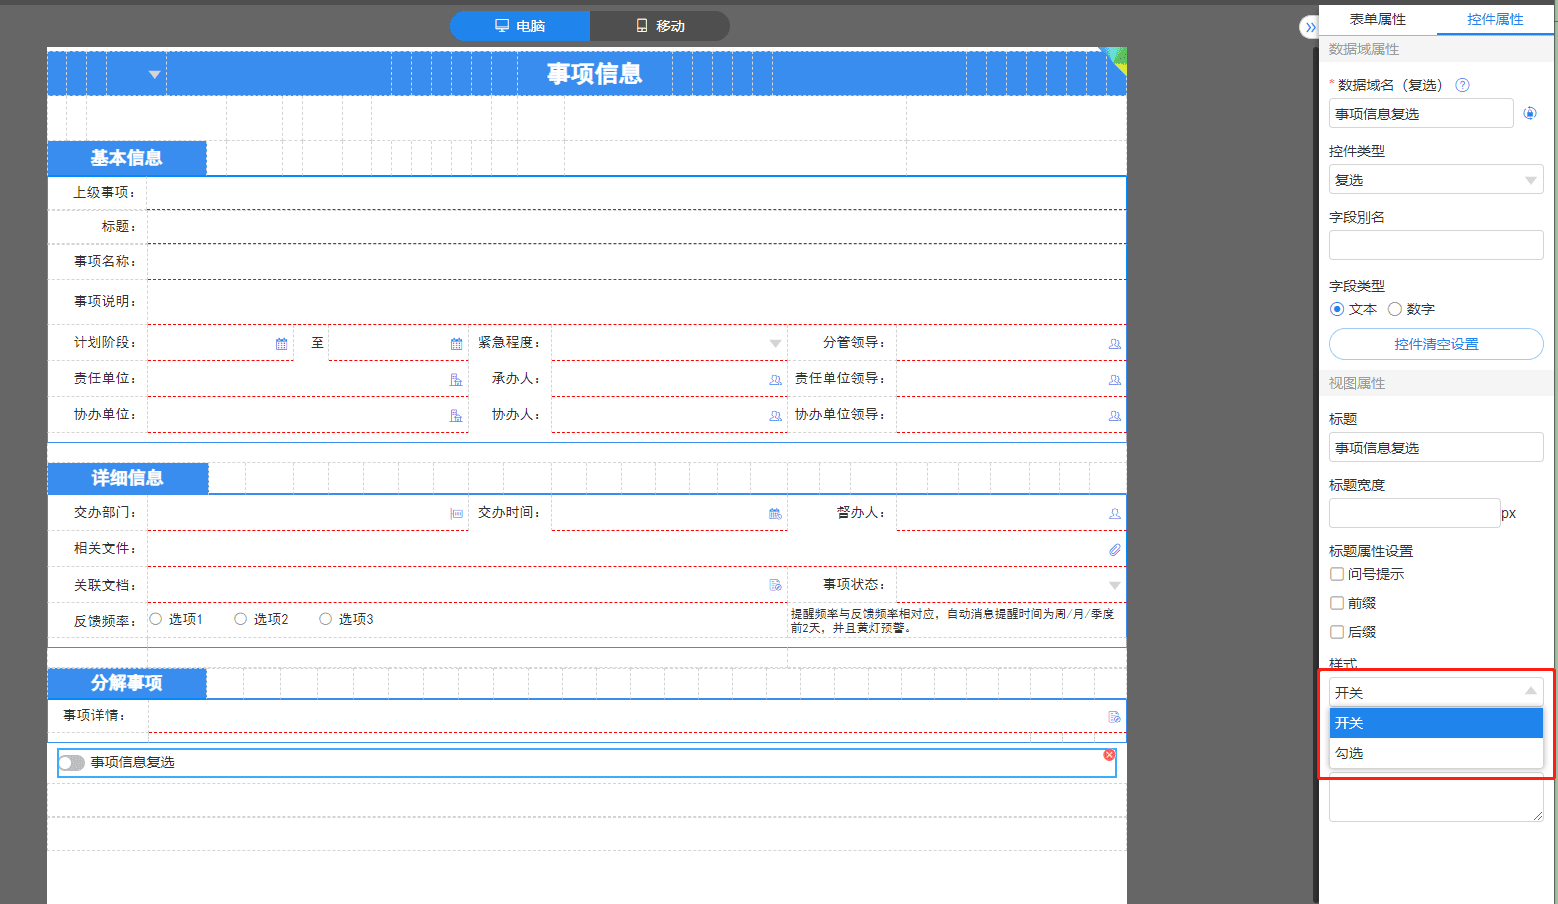Switch to the 移动 view tab

(x=660, y=26)
